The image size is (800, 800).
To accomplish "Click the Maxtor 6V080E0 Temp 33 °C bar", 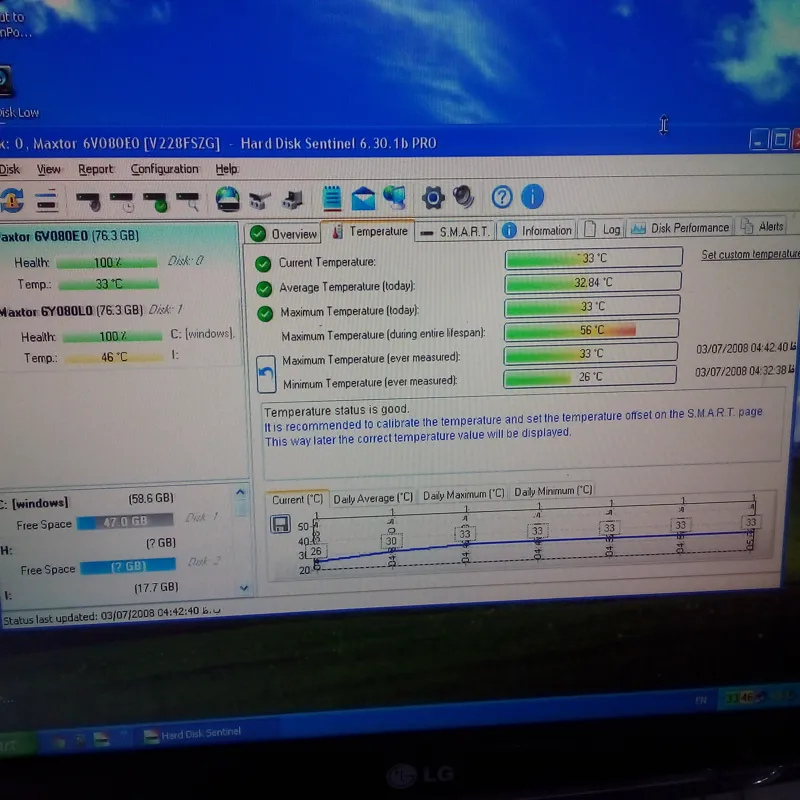I will [x=108, y=284].
